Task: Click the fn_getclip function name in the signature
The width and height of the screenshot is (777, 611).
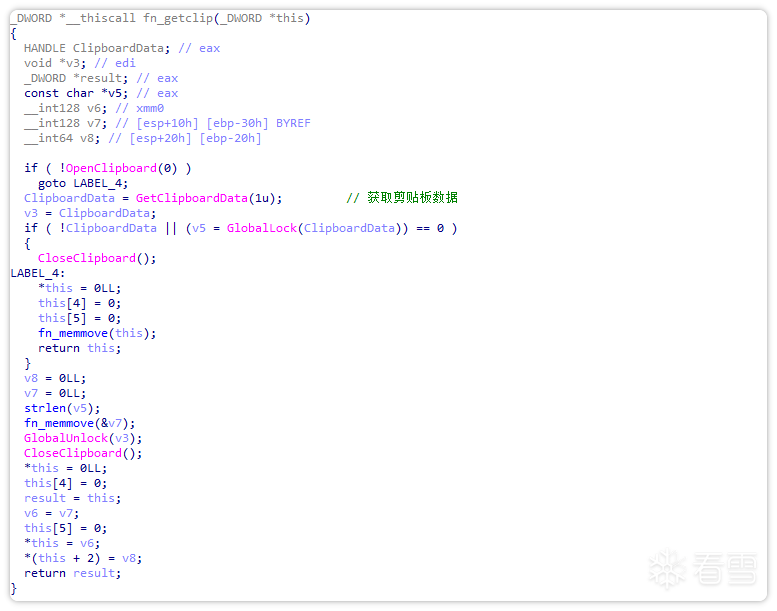Action: 178,18
